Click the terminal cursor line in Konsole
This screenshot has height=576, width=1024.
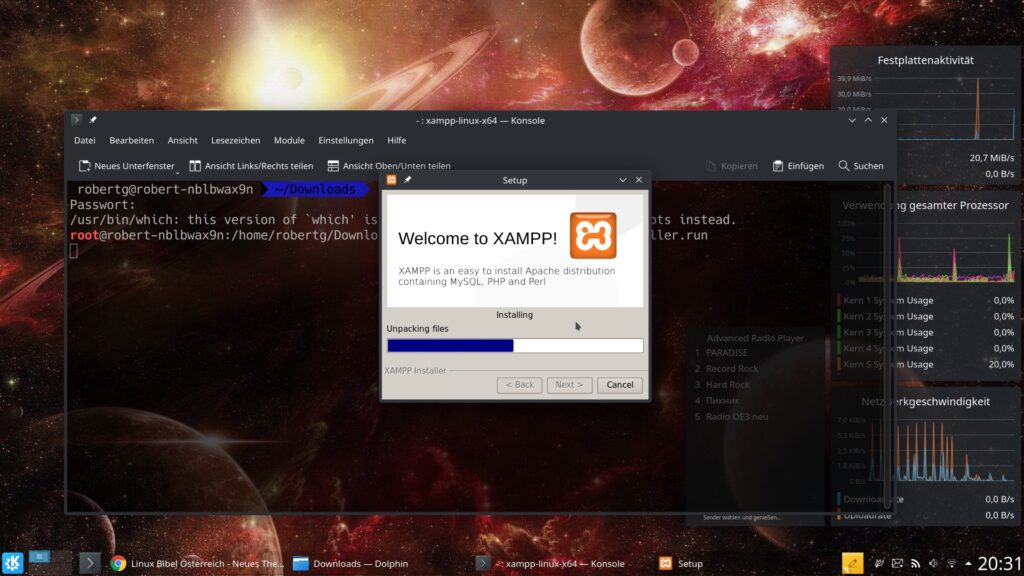coord(74,251)
